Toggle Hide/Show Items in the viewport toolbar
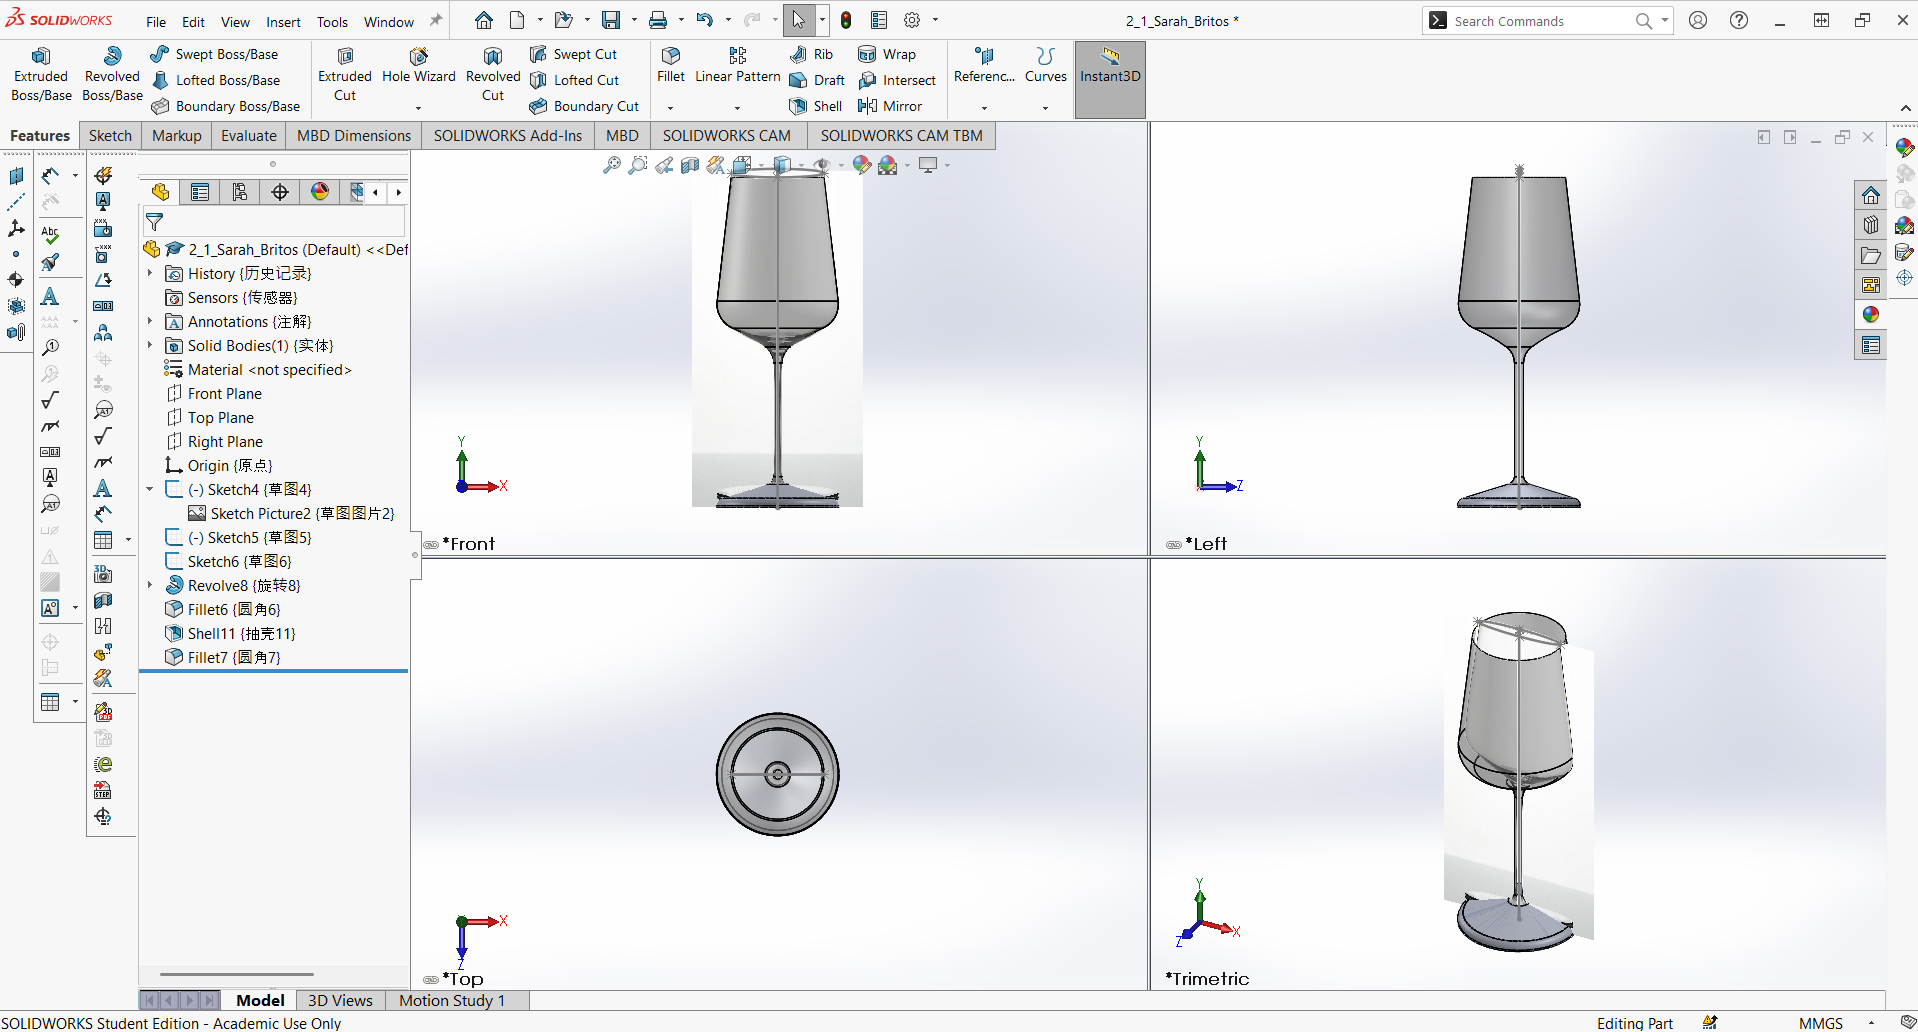 coord(822,165)
